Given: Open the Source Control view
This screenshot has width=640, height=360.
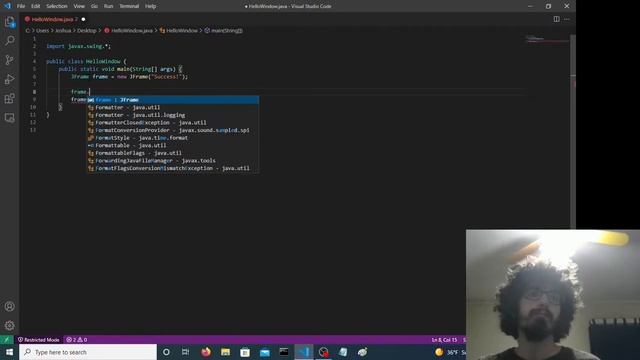Looking at the screenshot, I should point(9,60).
